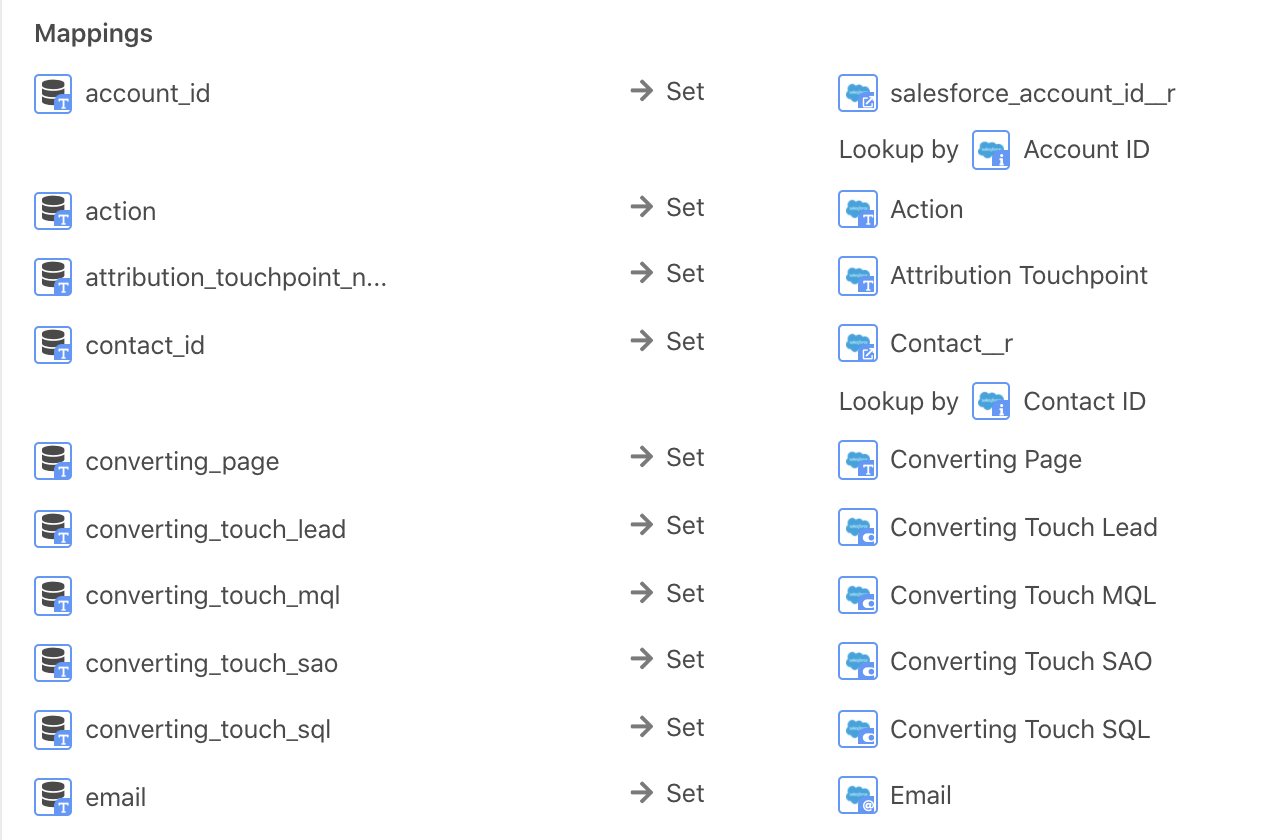Image resolution: width=1267 pixels, height=840 pixels.
Task: Click Set operation in account_id row
Action: 668,92
